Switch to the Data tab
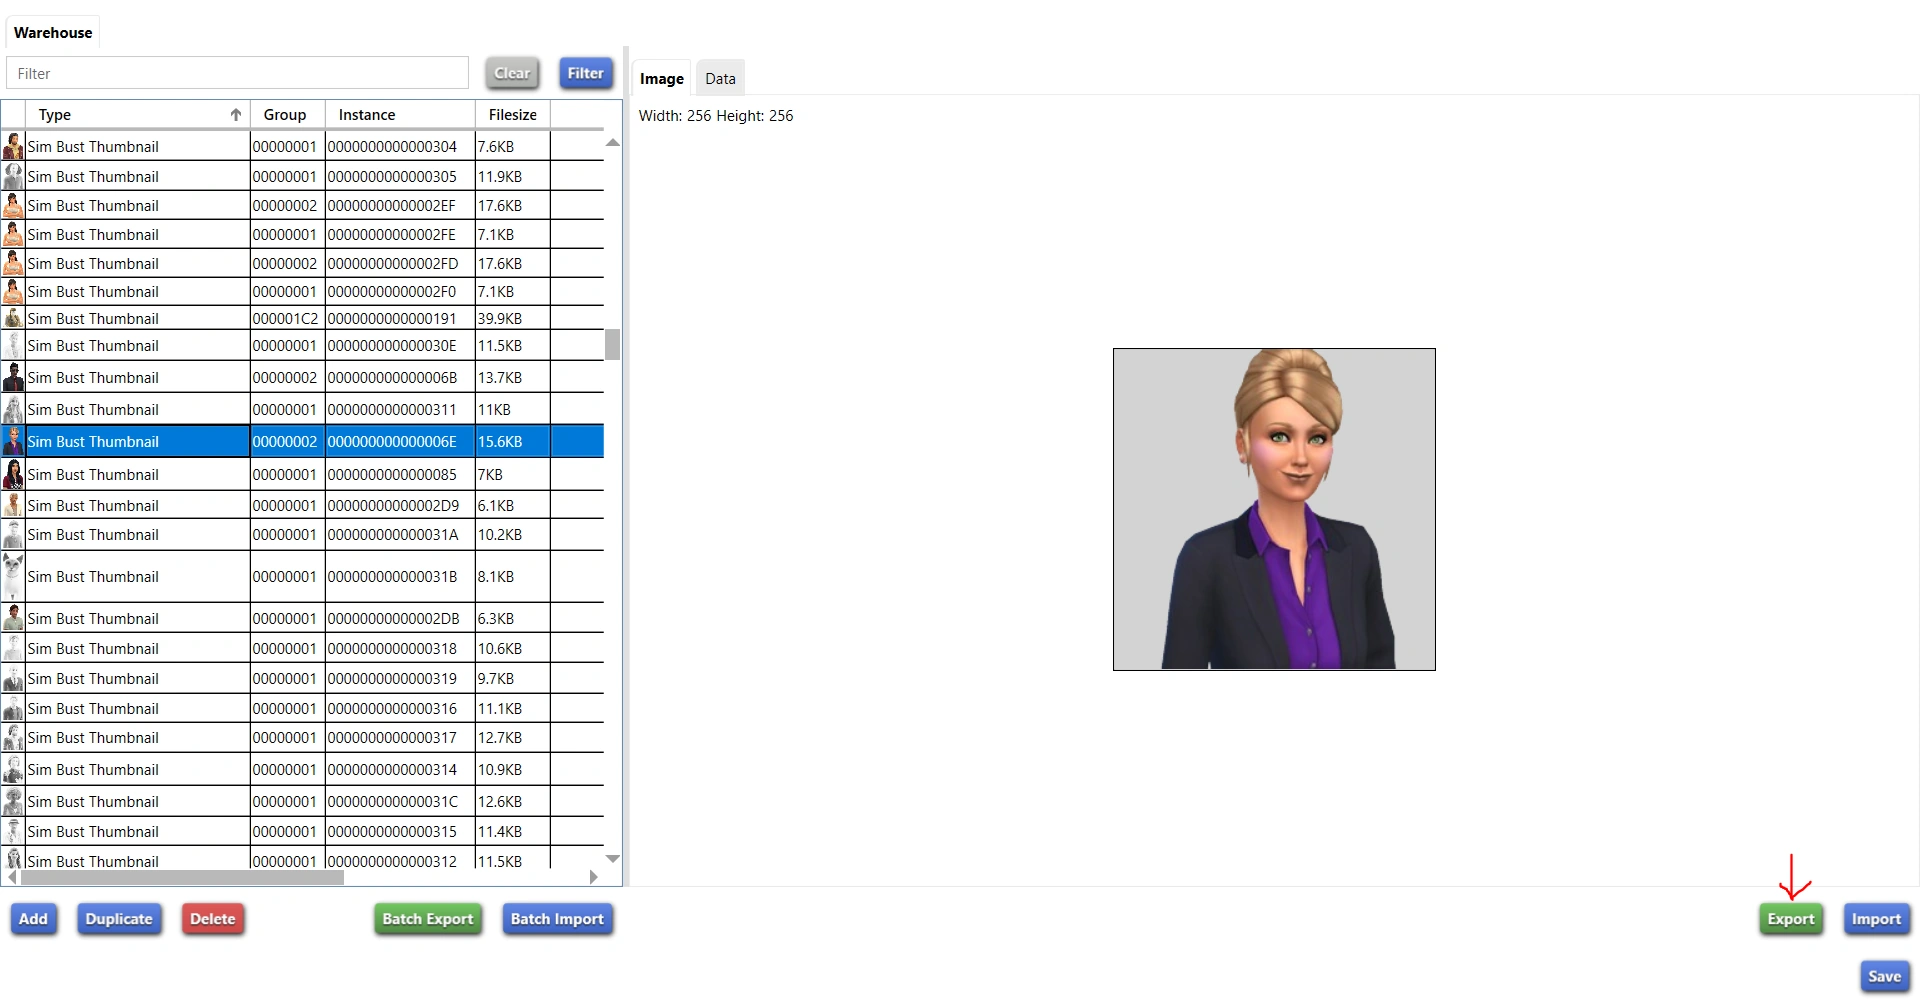1920x1002 pixels. point(720,78)
